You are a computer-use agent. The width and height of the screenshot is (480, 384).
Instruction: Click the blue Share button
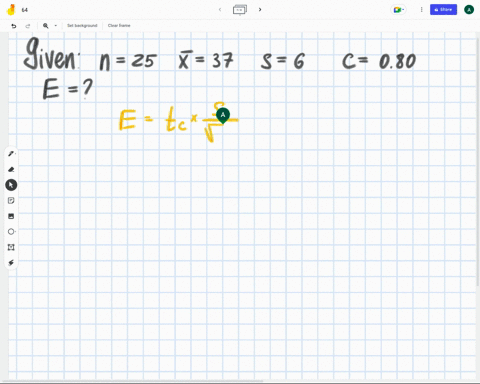(x=443, y=10)
